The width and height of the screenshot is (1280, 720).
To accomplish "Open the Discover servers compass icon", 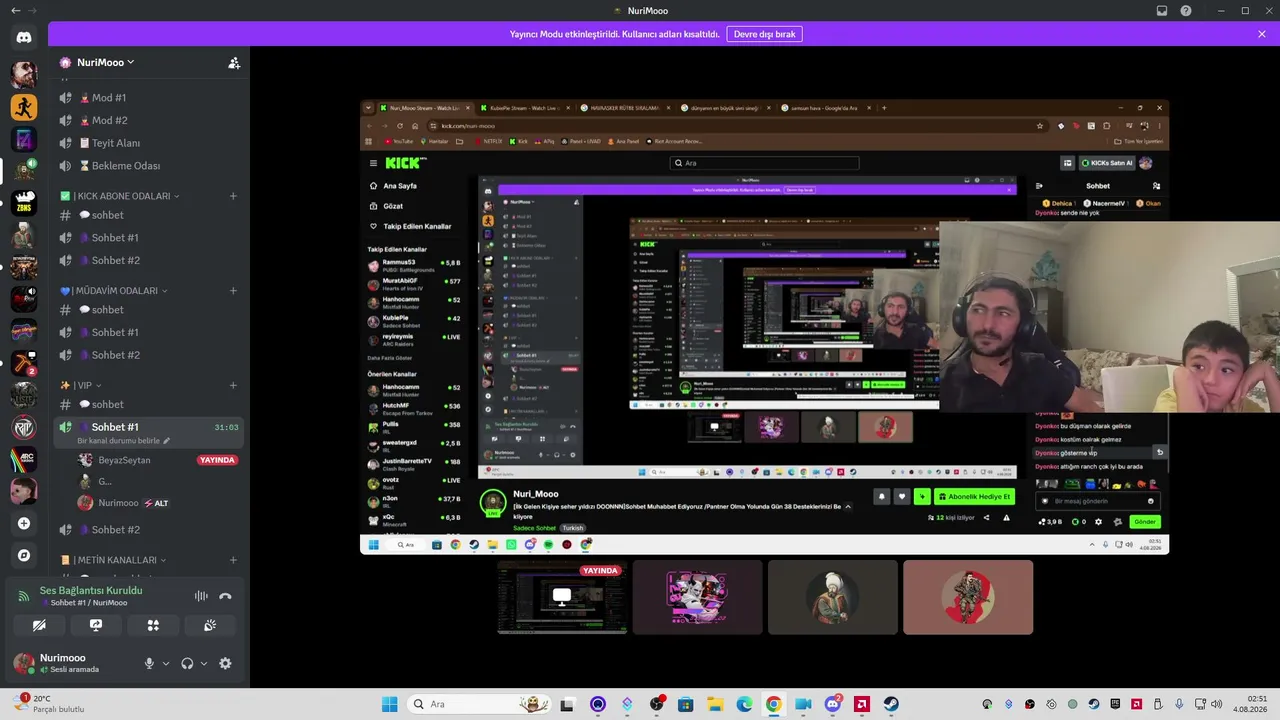I will 24,555.
